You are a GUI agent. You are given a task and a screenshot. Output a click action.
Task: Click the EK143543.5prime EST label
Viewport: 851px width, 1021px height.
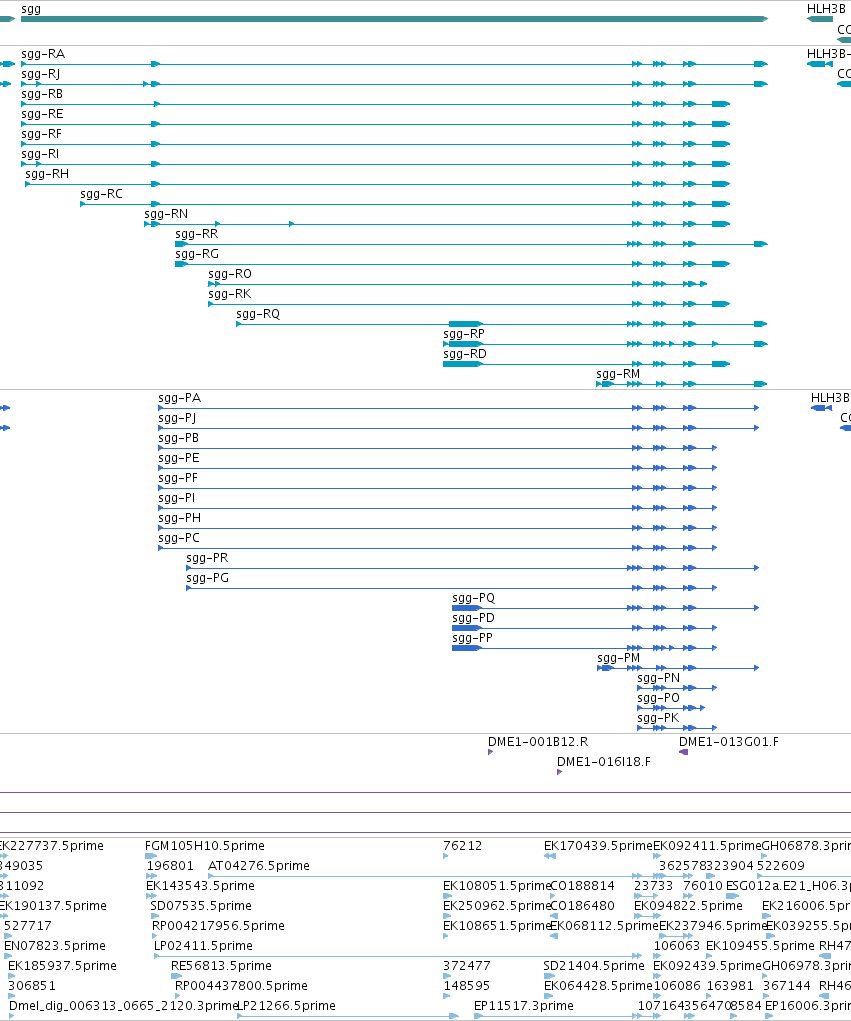[201, 886]
